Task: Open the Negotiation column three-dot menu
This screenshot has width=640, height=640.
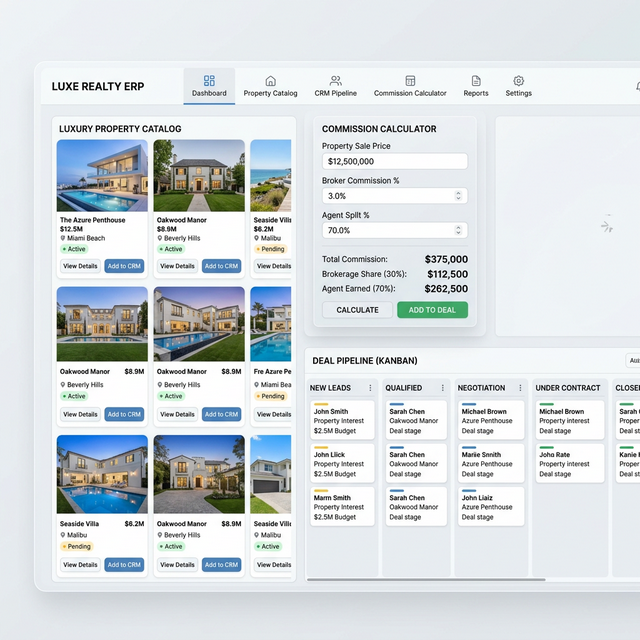Action: tap(520, 388)
